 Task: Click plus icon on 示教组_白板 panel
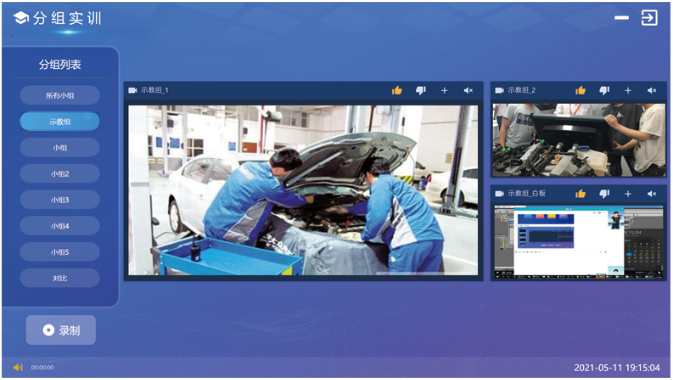tap(628, 194)
